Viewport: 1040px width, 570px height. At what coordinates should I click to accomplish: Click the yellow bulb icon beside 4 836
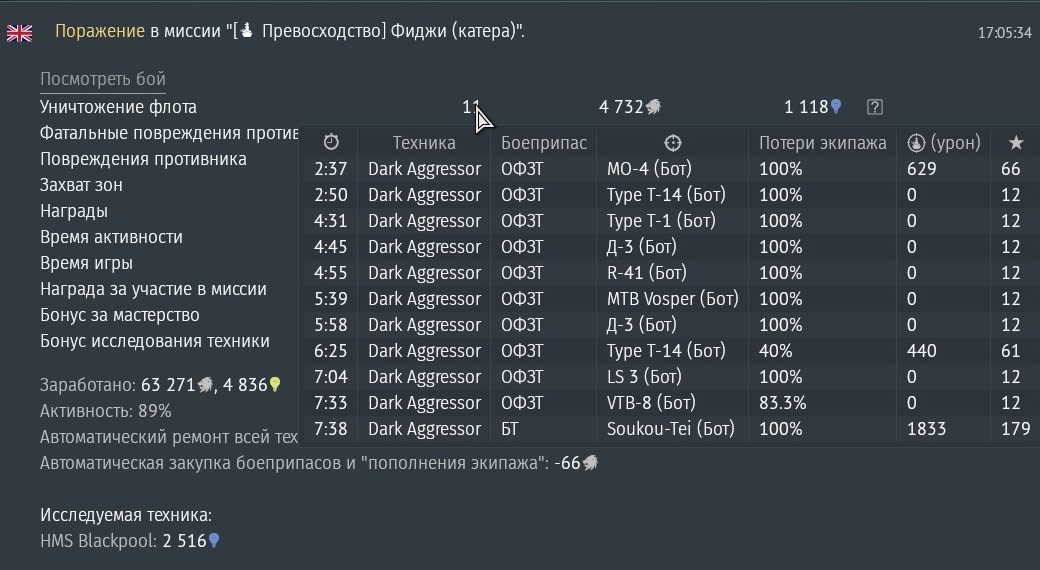click(x=275, y=385)
